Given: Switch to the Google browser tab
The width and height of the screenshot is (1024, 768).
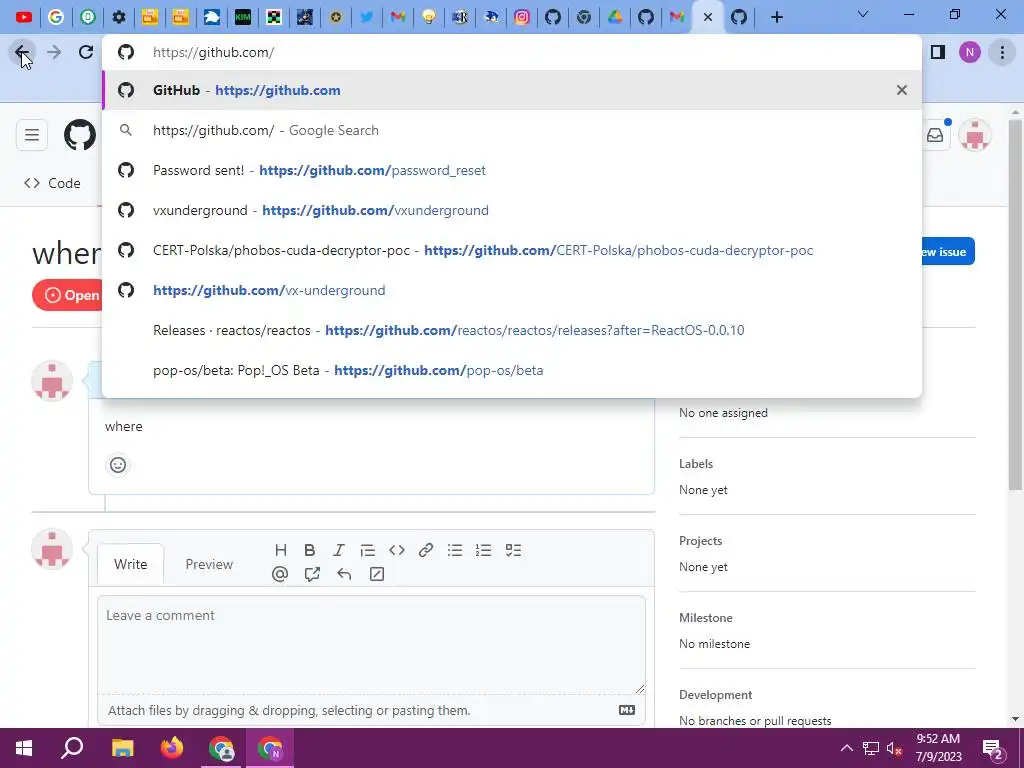Looking at the screenshot, I should coord(56,17).
